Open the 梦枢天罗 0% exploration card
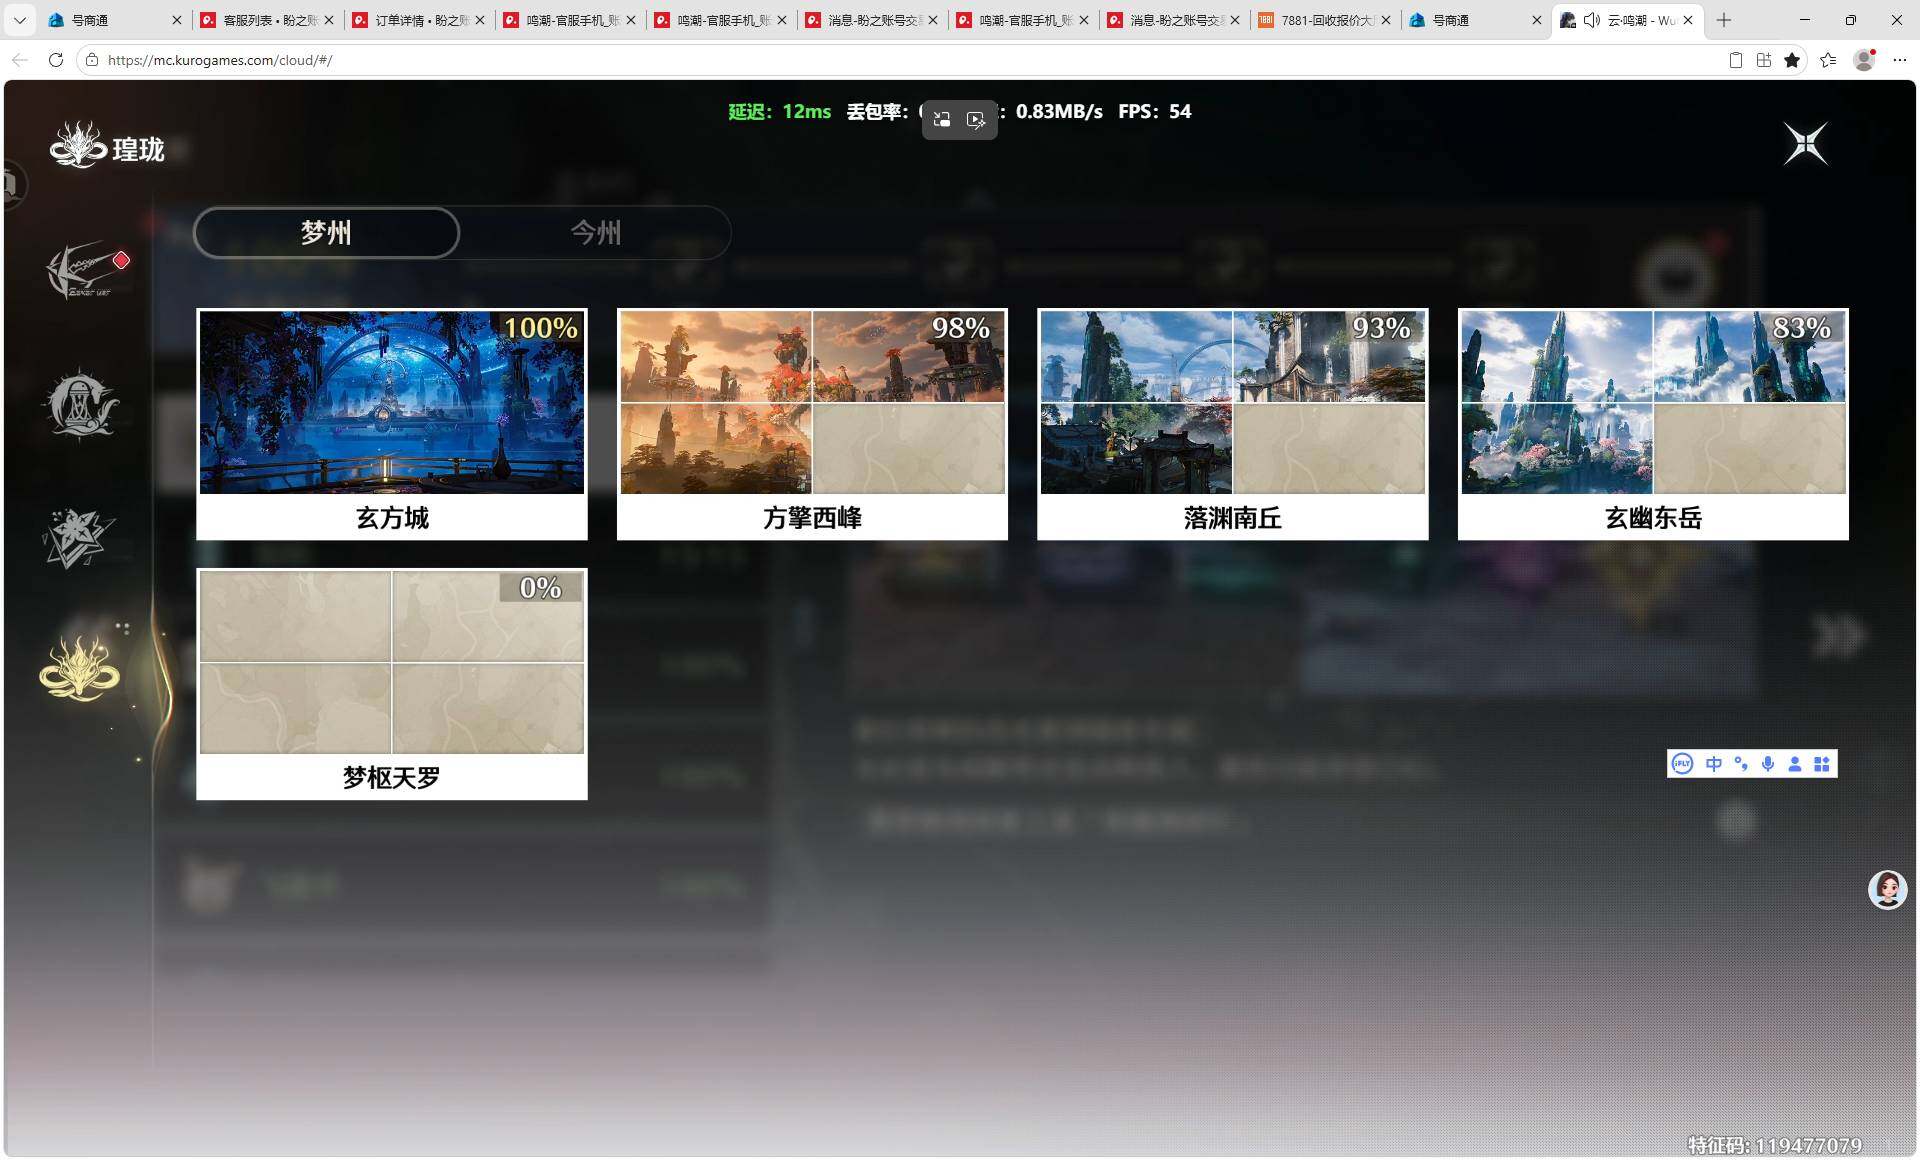The width and height of the screenshot is (1920, 1160). click(392, 684)
